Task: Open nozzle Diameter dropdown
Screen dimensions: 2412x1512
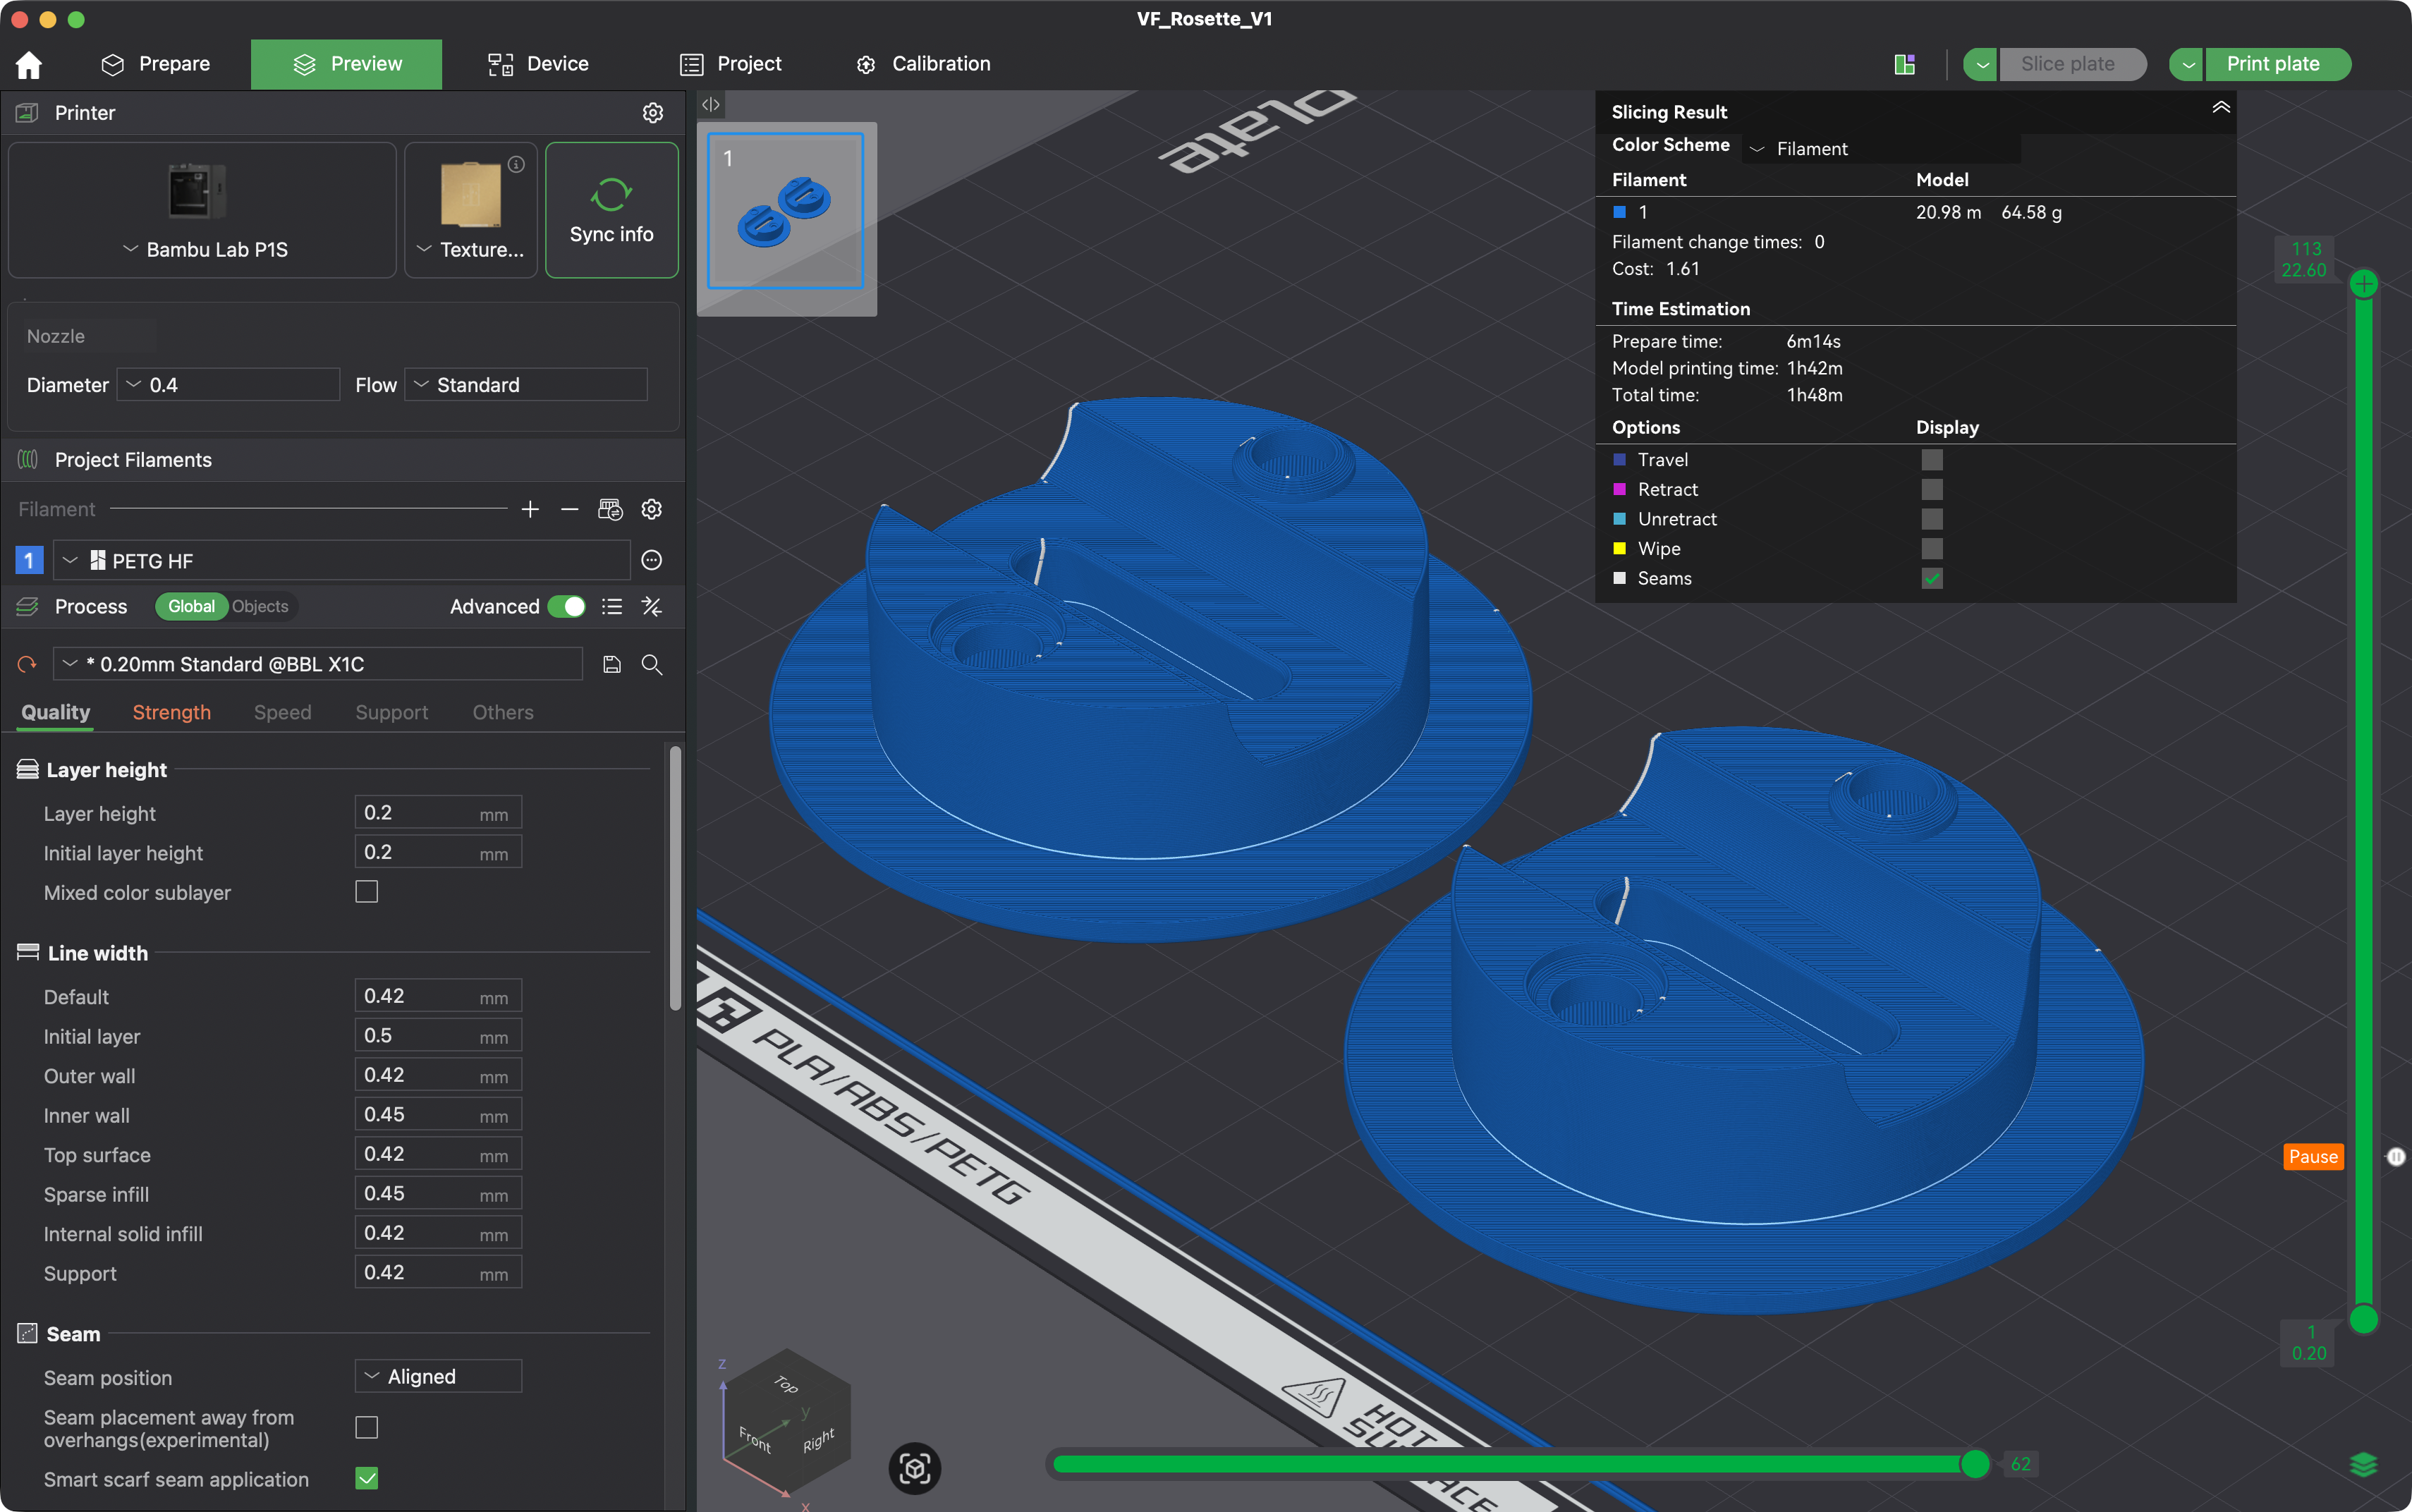Action: [x=229, y=385]
